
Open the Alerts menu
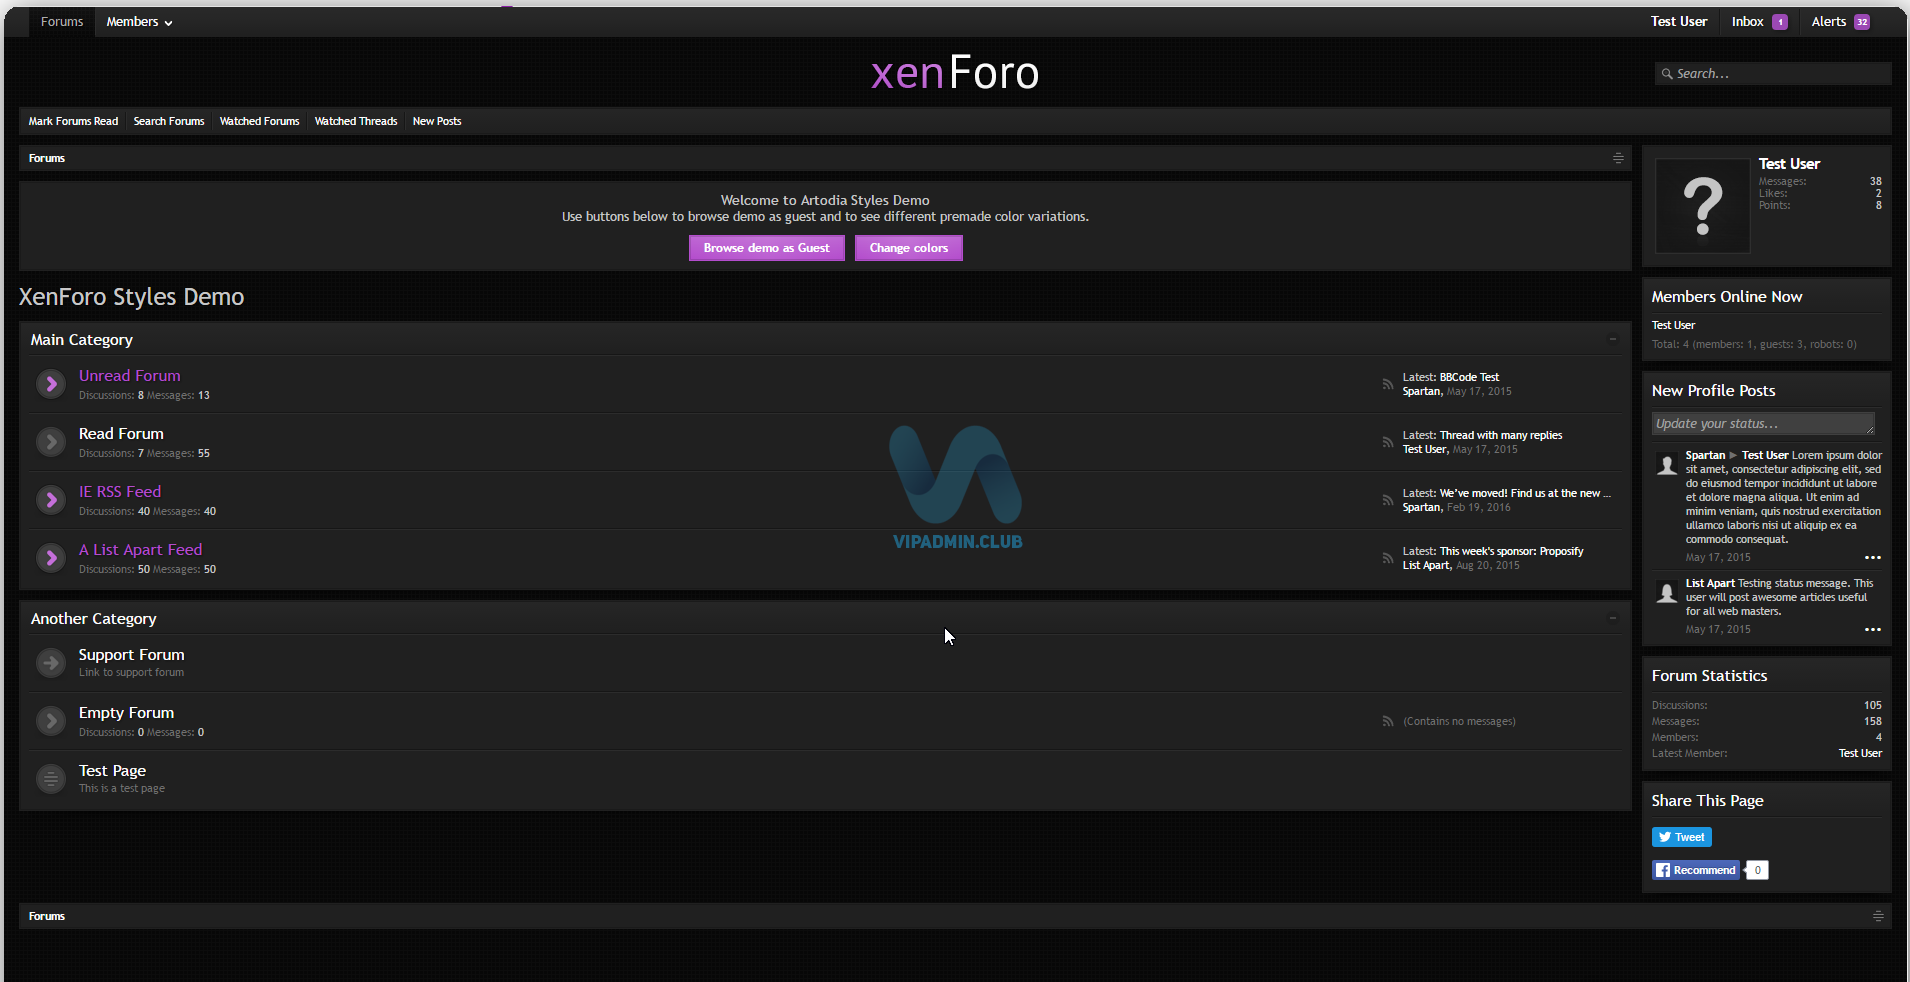tap(1829, 22)
